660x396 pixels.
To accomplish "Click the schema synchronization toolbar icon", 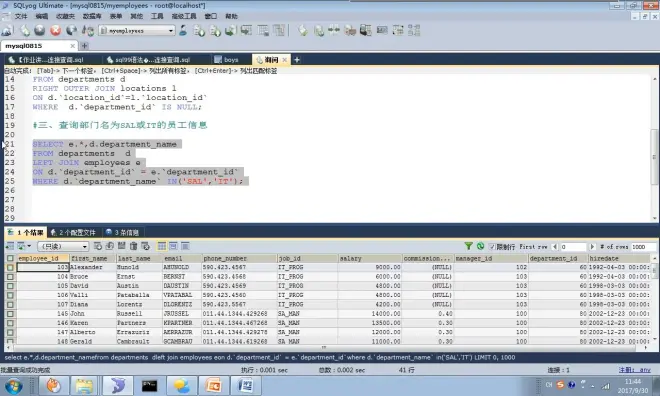I will pos(246,30).
